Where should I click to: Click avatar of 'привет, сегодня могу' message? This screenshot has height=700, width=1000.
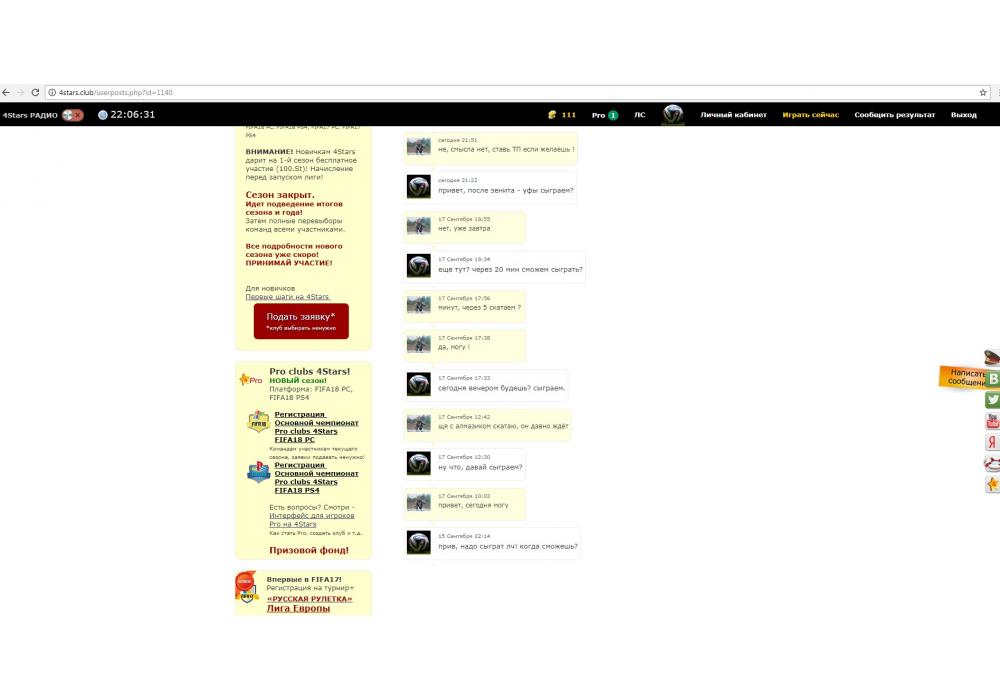tap(418, 502)
